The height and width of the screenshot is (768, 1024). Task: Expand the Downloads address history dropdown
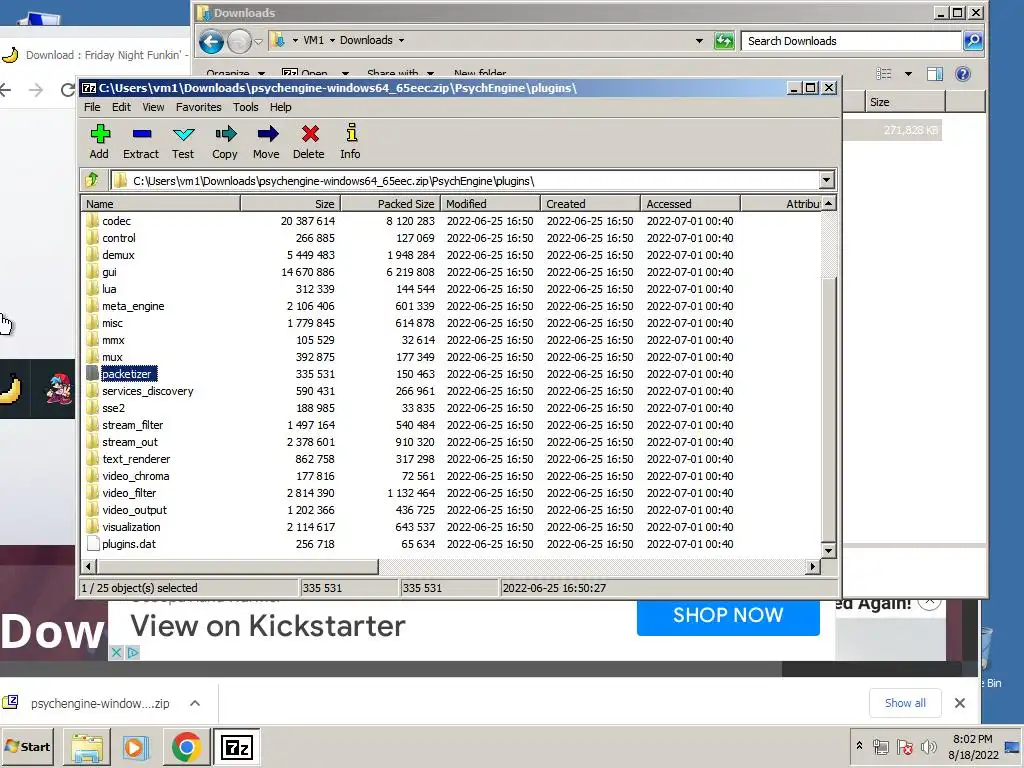pyautogui.click(x=699, y=41)
